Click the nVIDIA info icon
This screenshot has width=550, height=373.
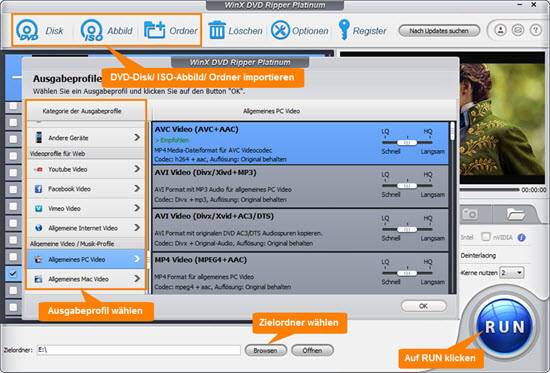pyautogui.click(x=522, y=238)
